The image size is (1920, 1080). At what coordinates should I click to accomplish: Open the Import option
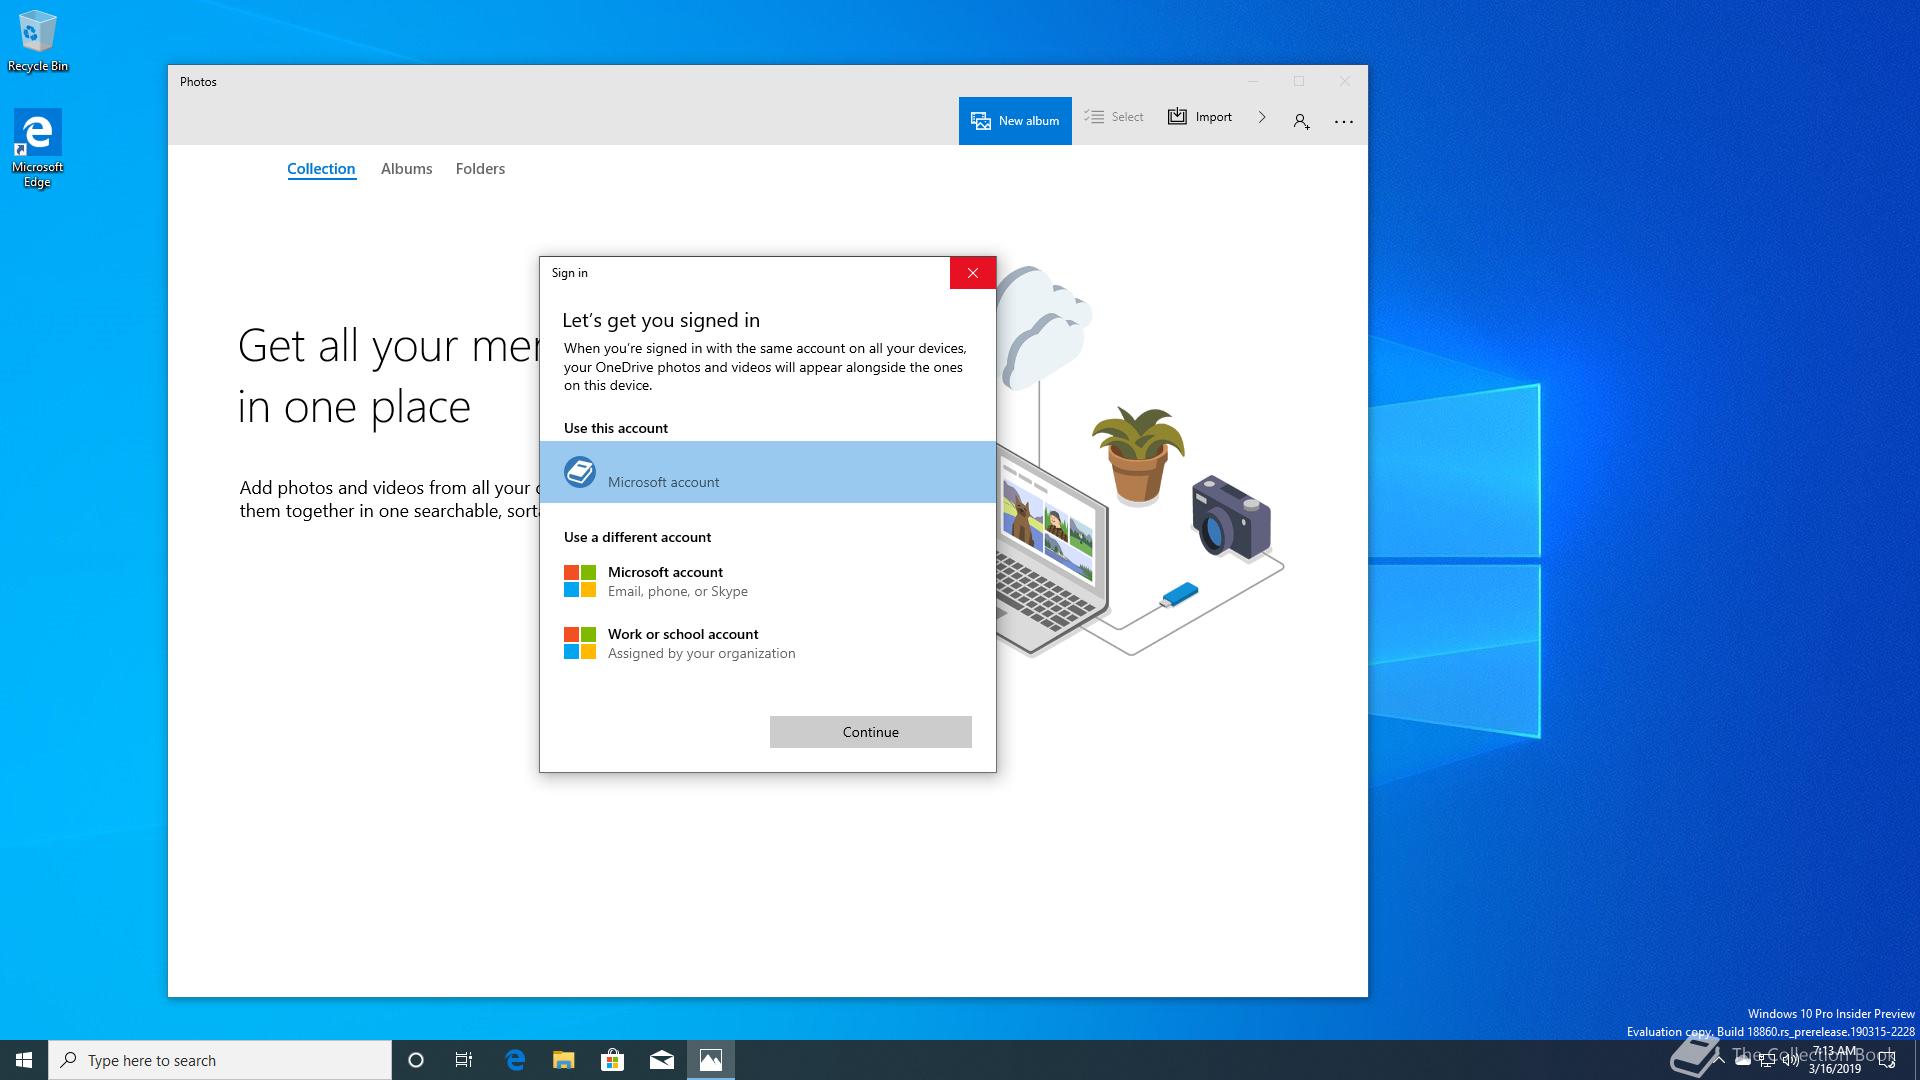[x=1200, y=117]
